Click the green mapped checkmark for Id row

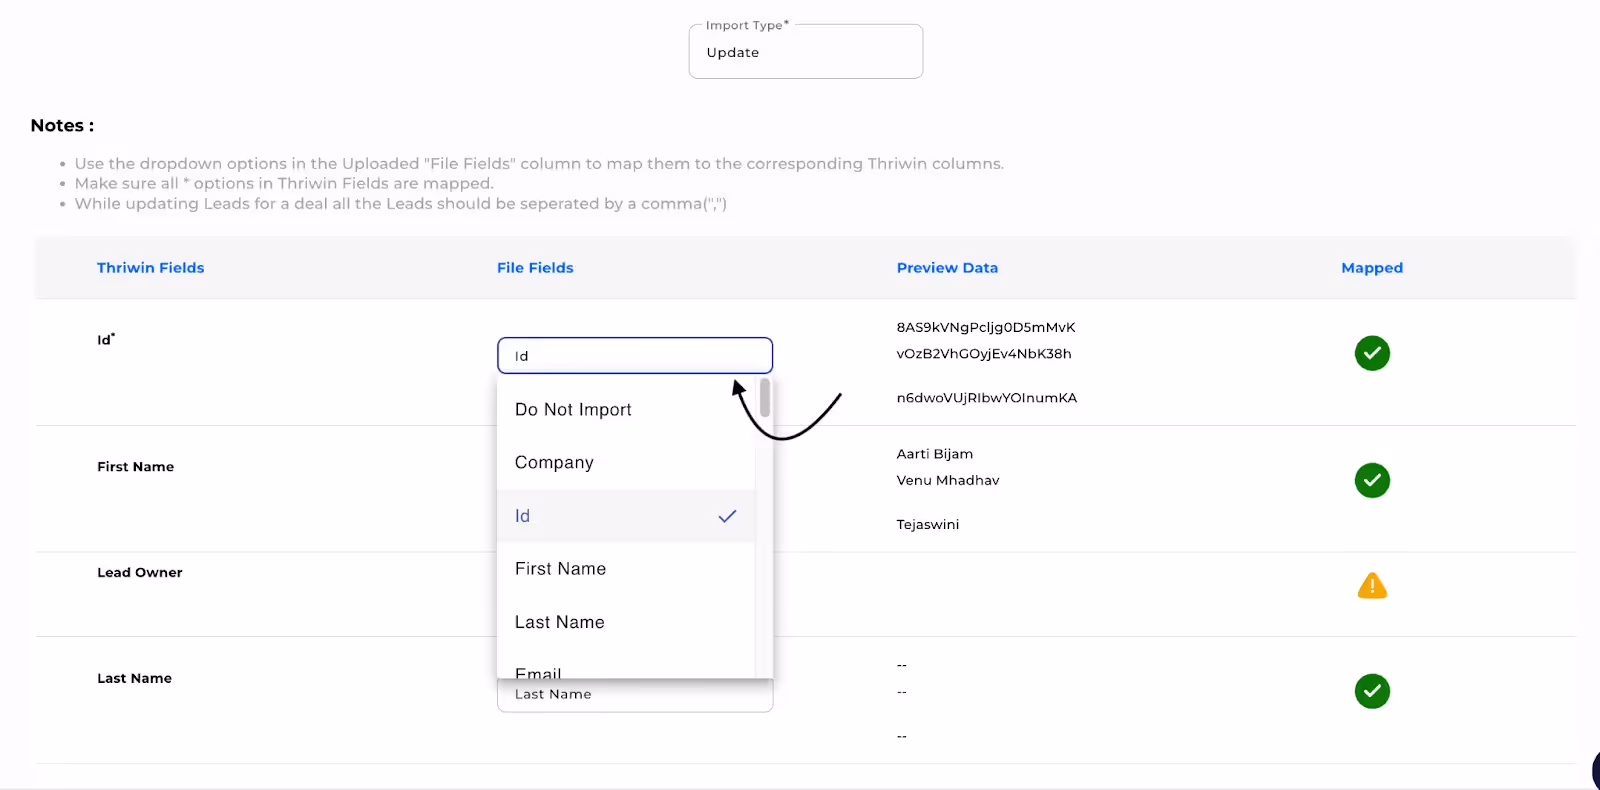coord(1372,353)
